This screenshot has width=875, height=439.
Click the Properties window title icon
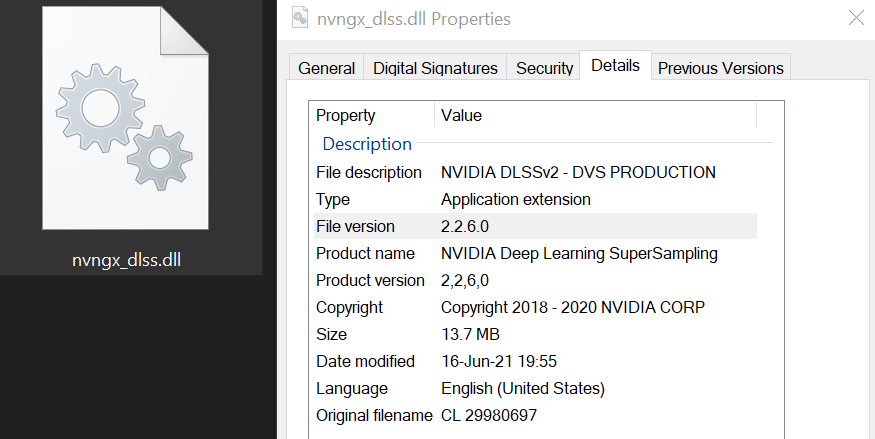299,18
